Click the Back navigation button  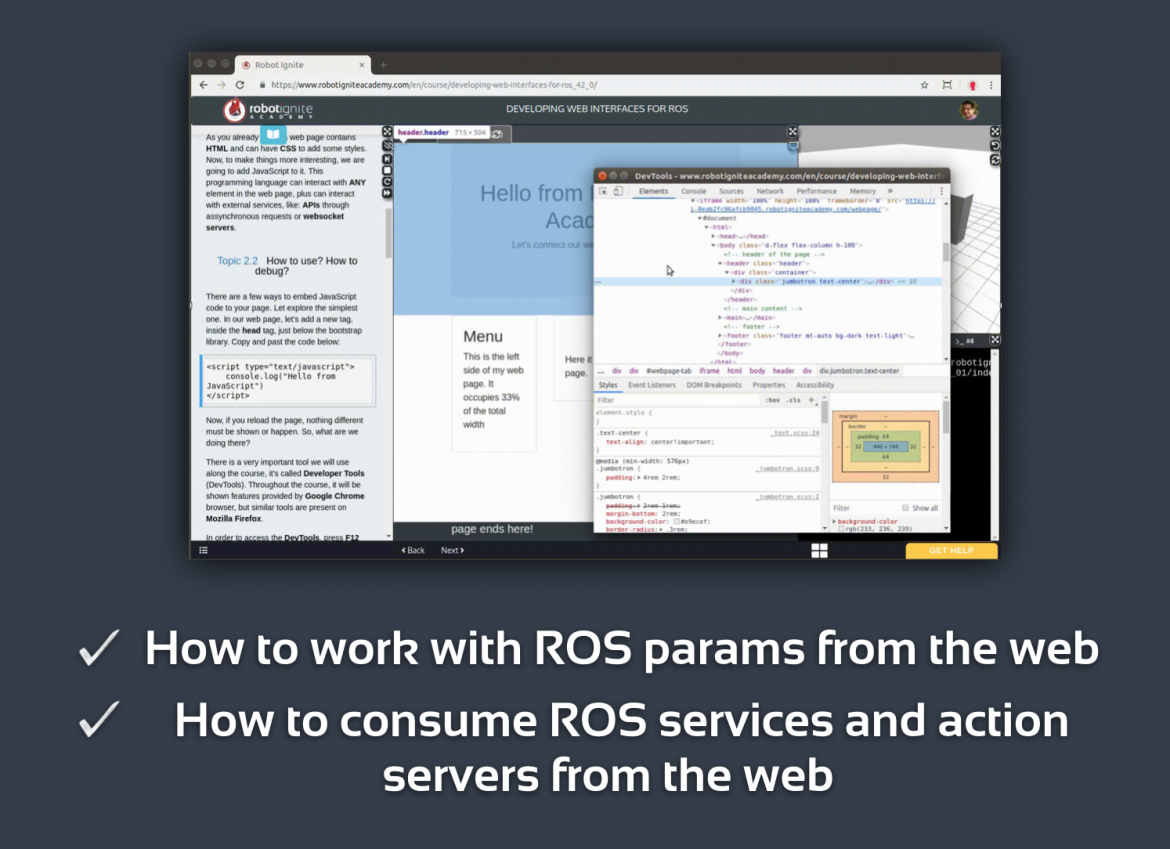413,551
